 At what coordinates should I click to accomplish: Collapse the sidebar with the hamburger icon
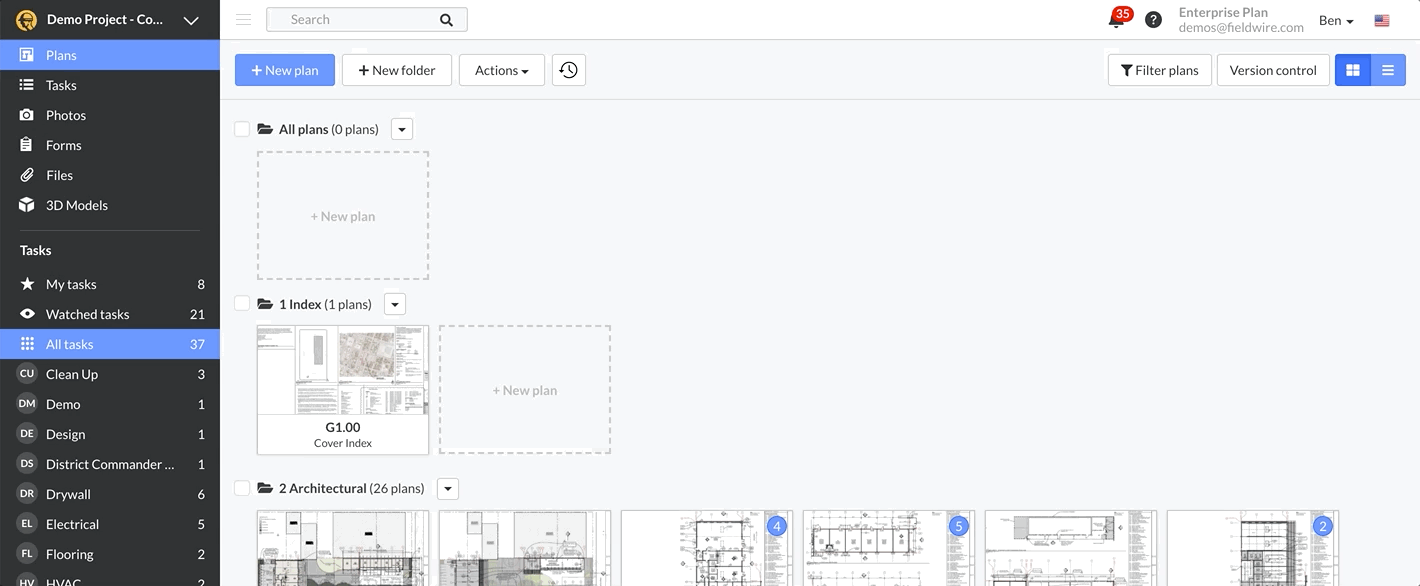pos(241,18)
